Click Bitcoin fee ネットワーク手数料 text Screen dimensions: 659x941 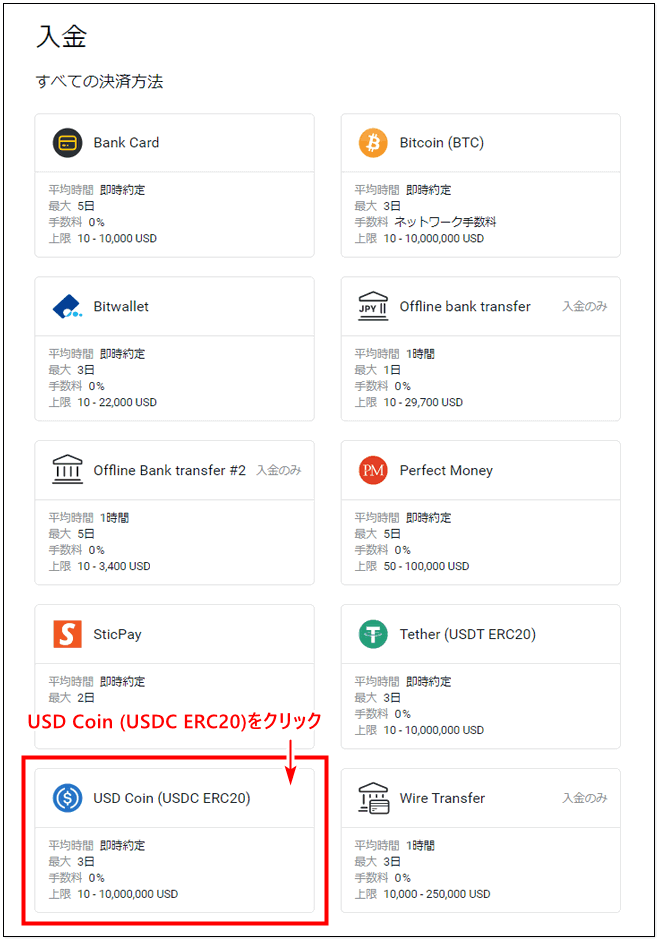[x=445, y=222]
